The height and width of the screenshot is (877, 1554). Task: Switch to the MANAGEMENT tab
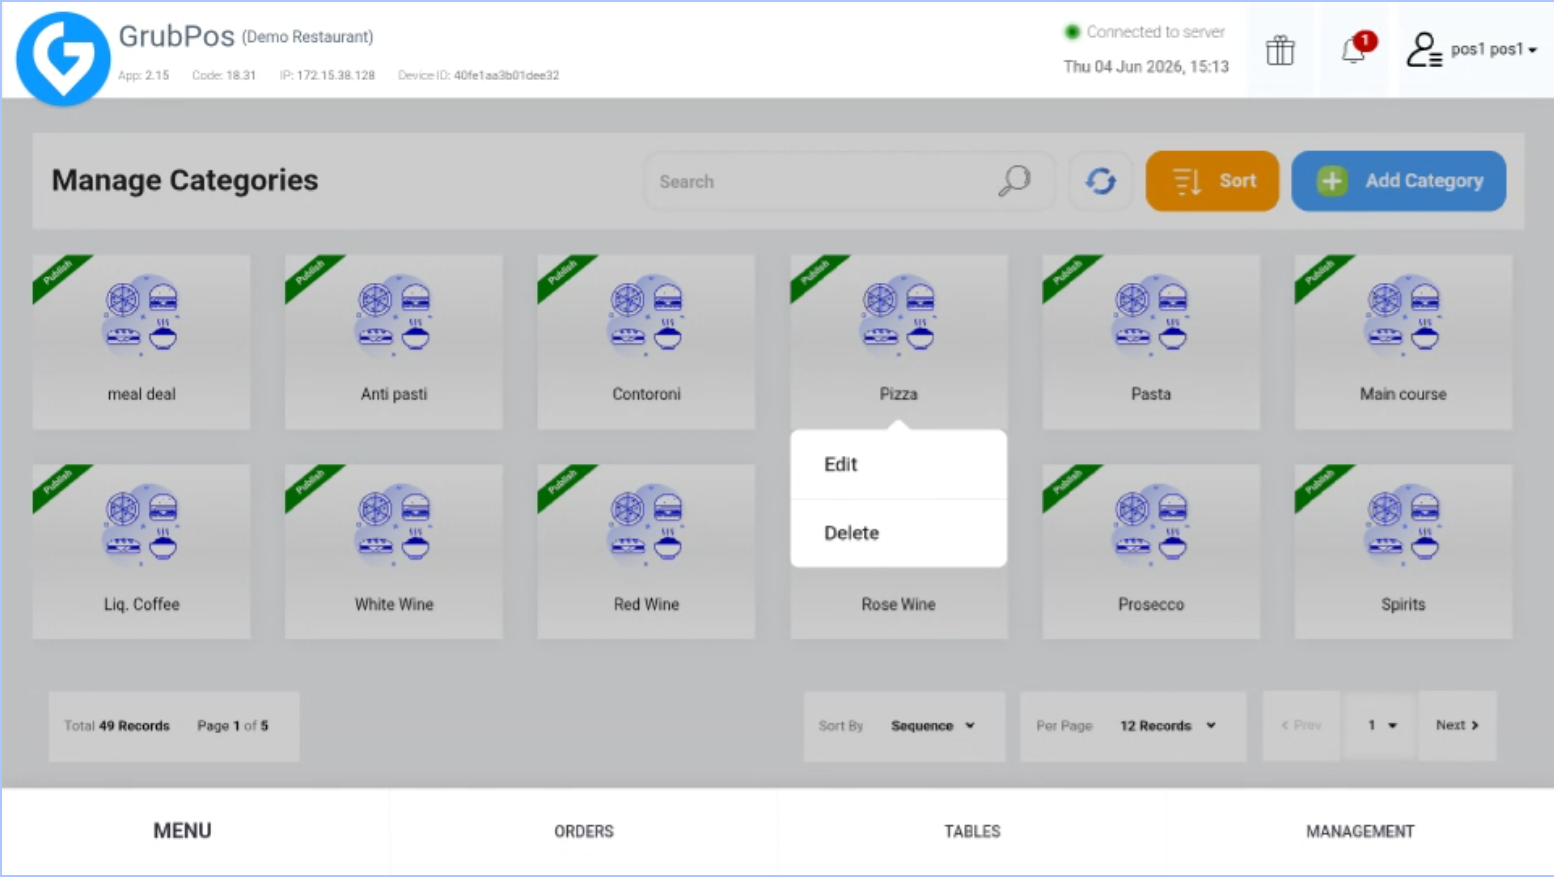(1360, 831)
